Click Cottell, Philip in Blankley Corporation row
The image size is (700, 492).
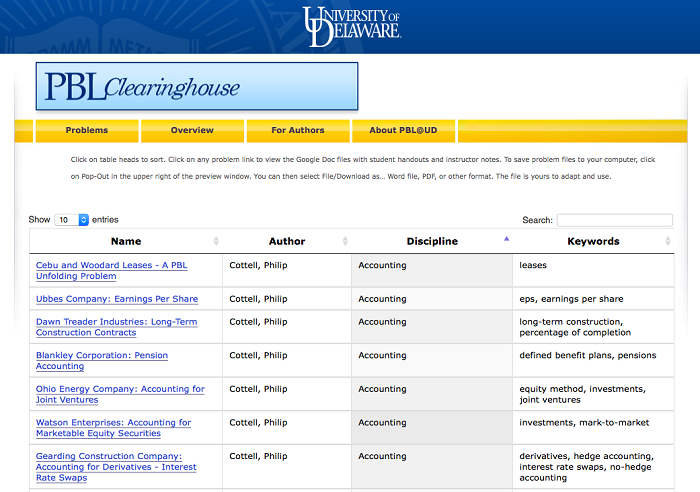(258, 355)
